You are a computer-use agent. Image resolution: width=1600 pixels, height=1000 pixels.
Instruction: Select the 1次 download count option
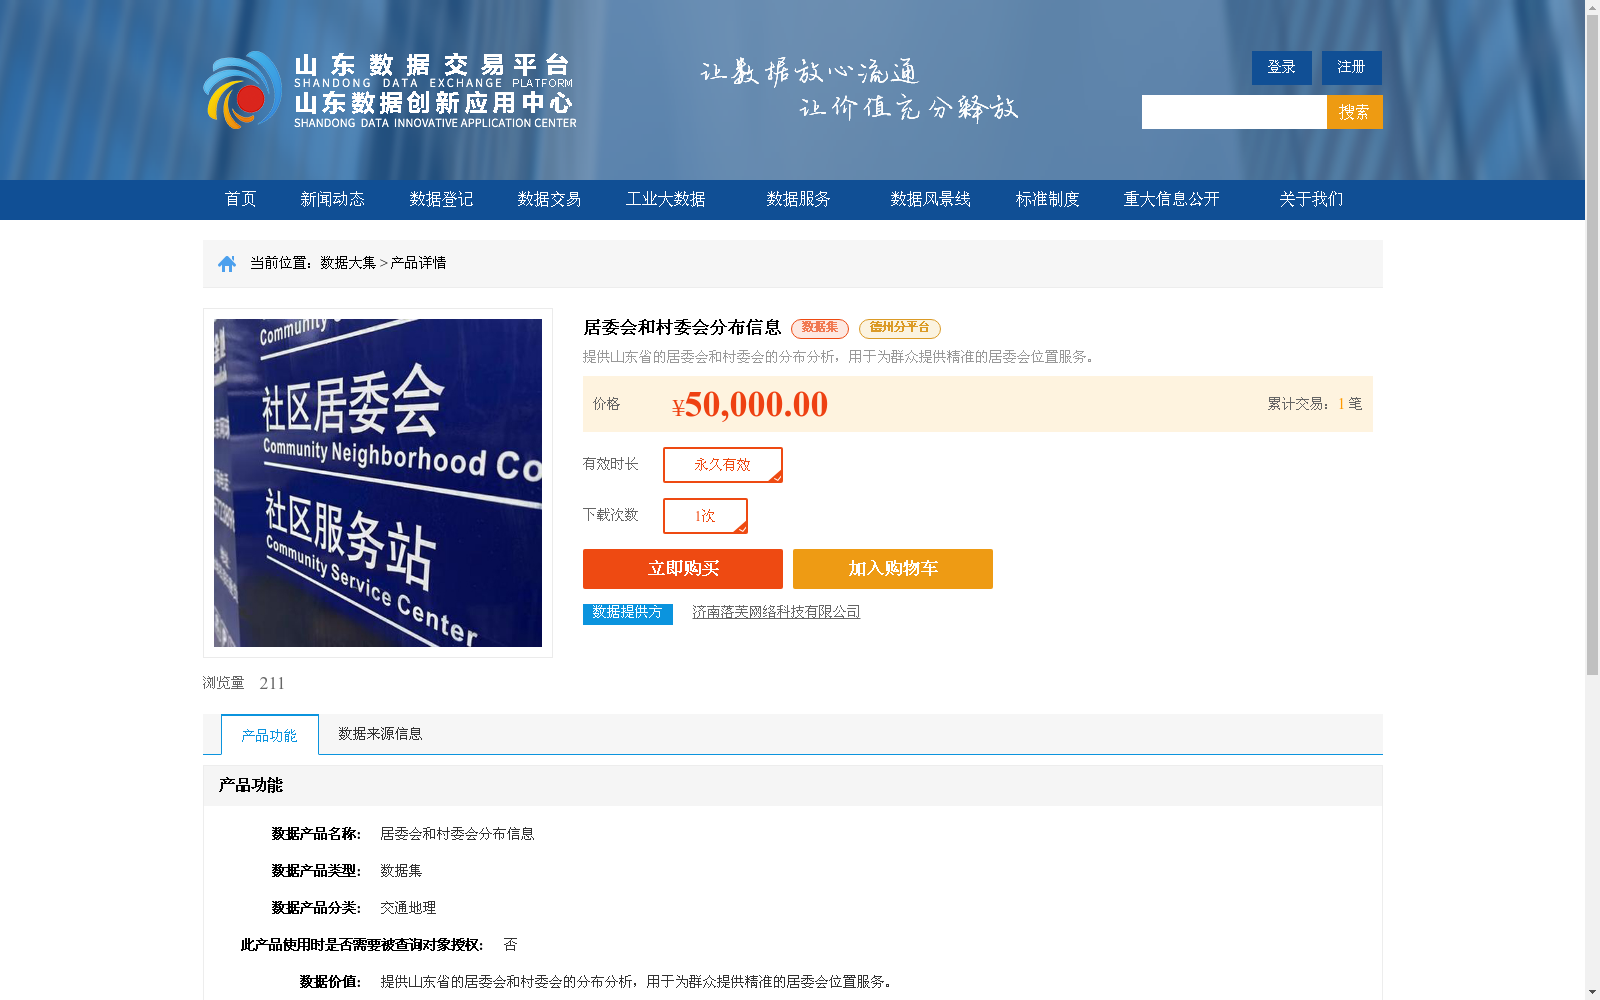click(x=705, y=516)
